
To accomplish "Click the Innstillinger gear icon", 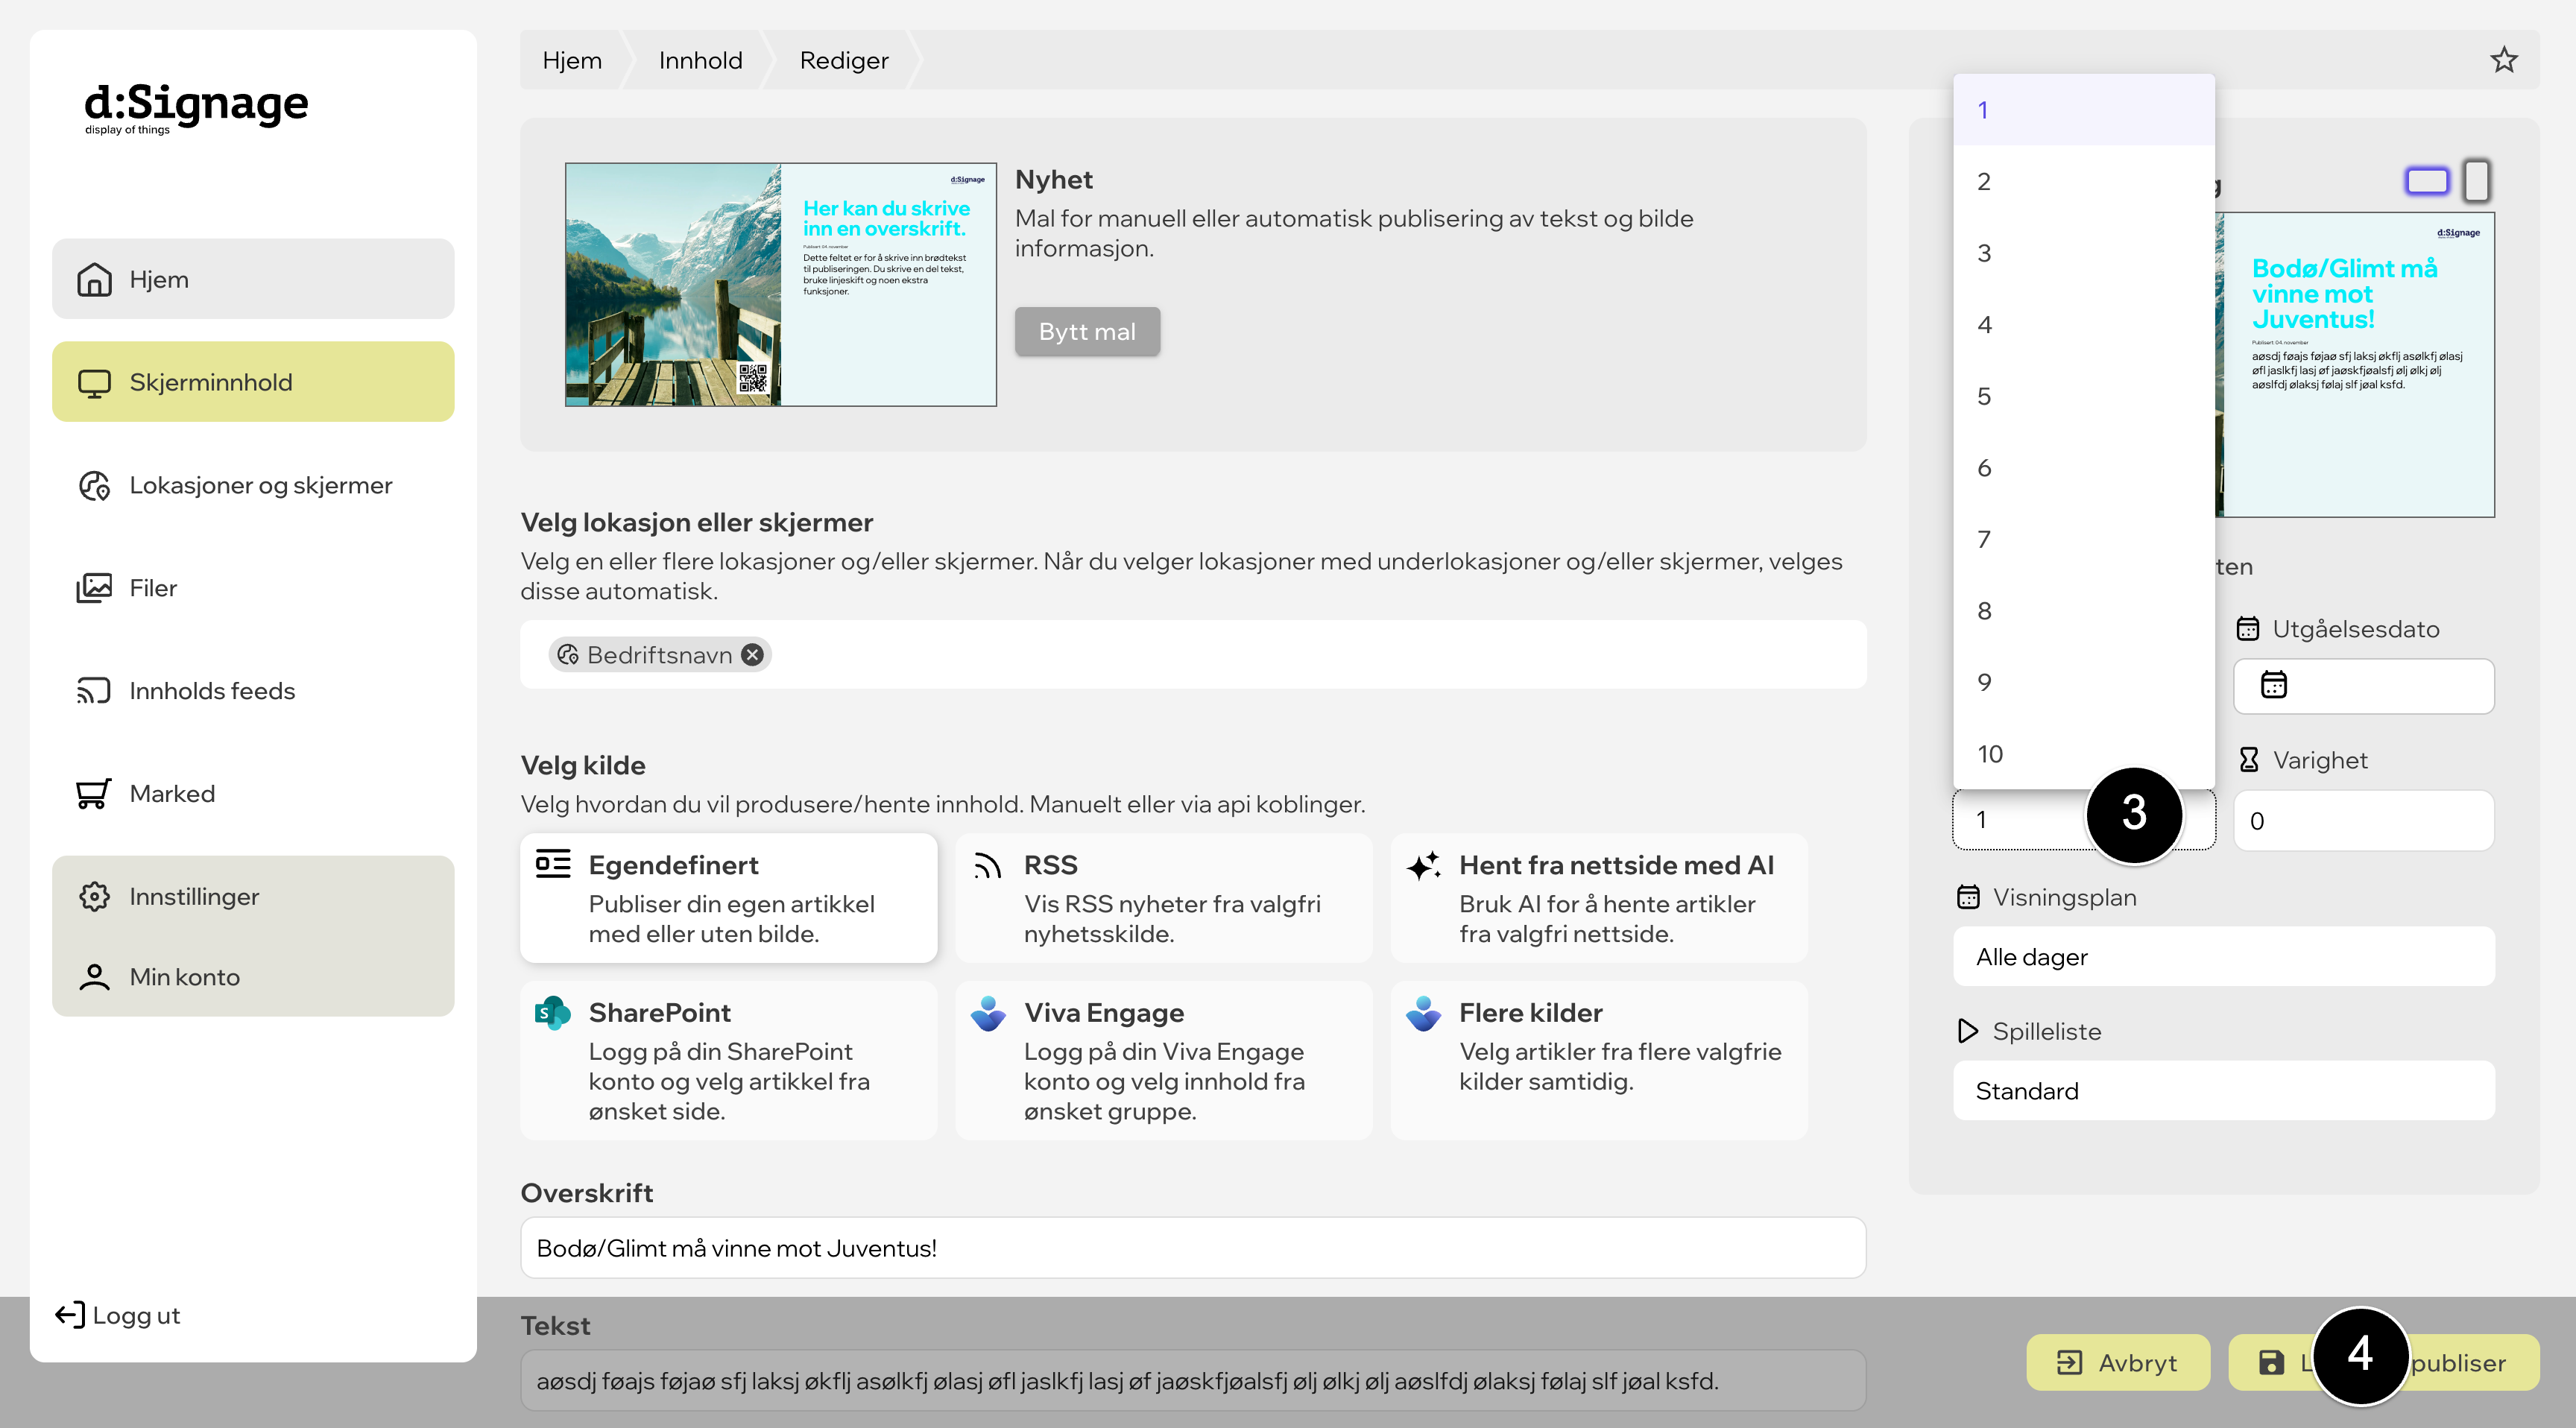I will 94,897.
